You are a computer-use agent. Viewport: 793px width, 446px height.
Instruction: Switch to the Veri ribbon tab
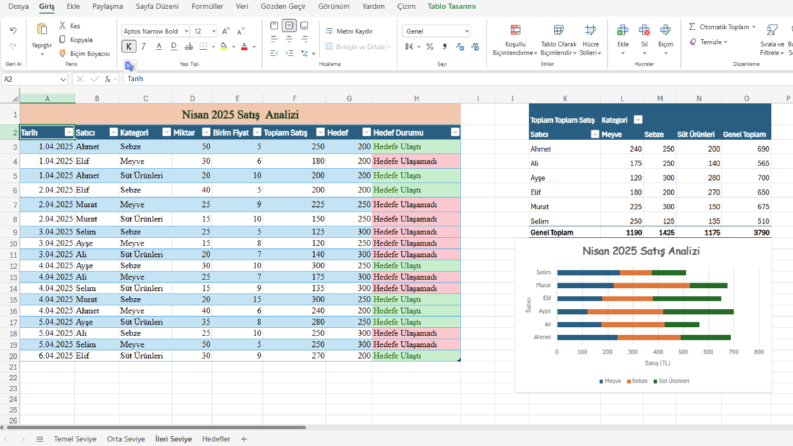242,7
